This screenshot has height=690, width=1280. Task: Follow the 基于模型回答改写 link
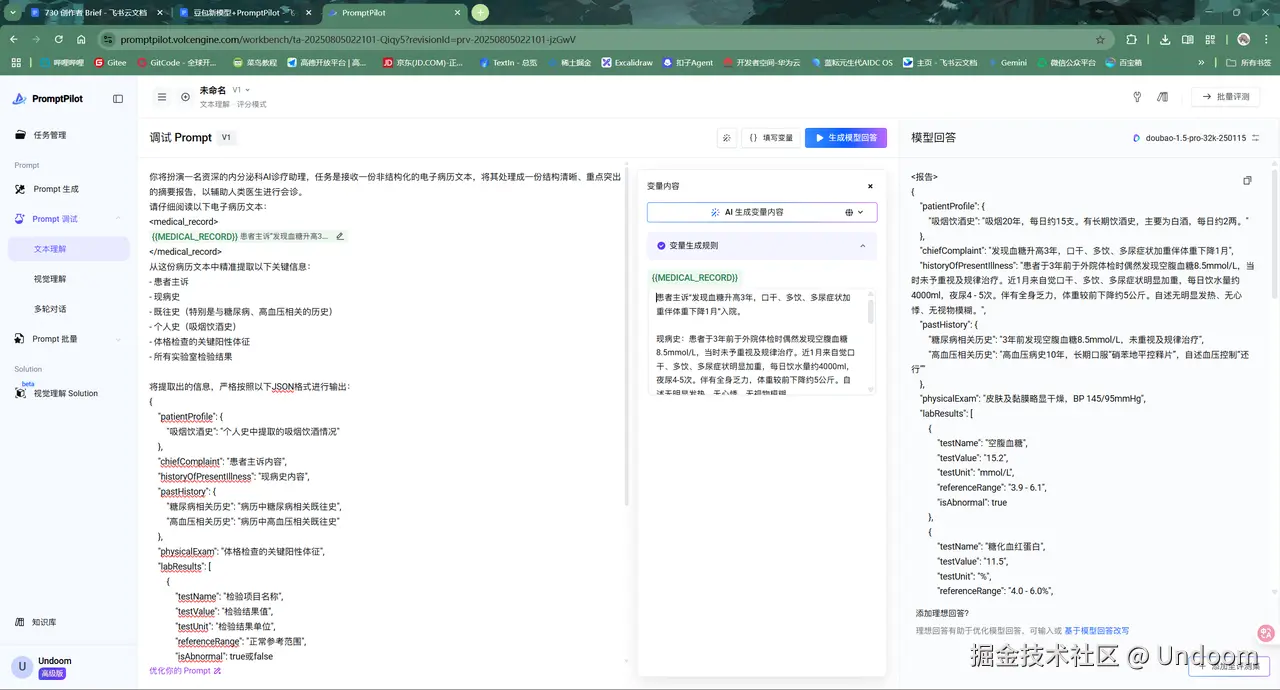pyautogui.click(x=1096, y=631)
